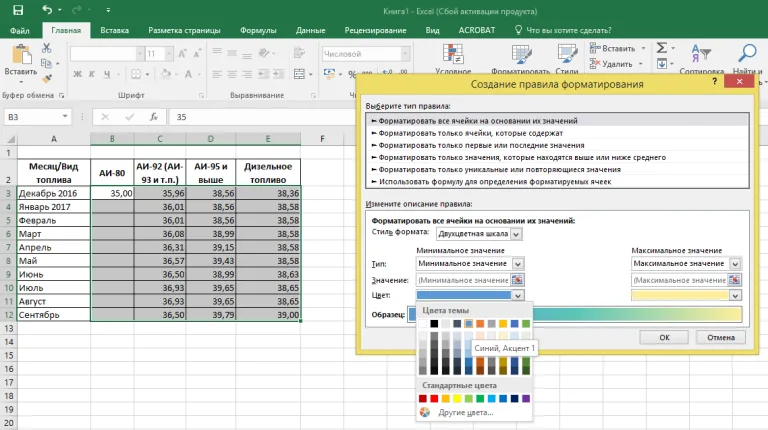This screenshot has height=430, width=768.
Task: Click the Save icon in title bar
Action: pos(18,10)
